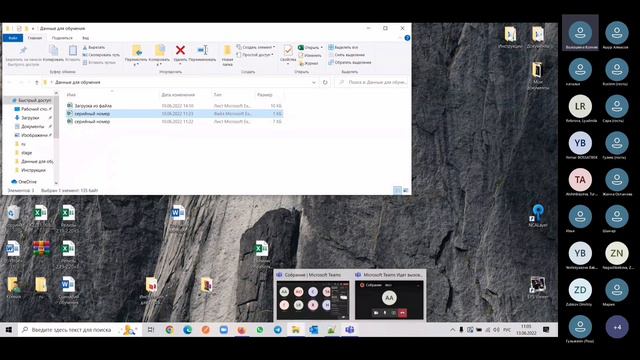Image resolution: width=640 pixels, height=360 pixels.
Task: Click Microsoft Teams icon on taskbar
Action: [x=350, y=329]
